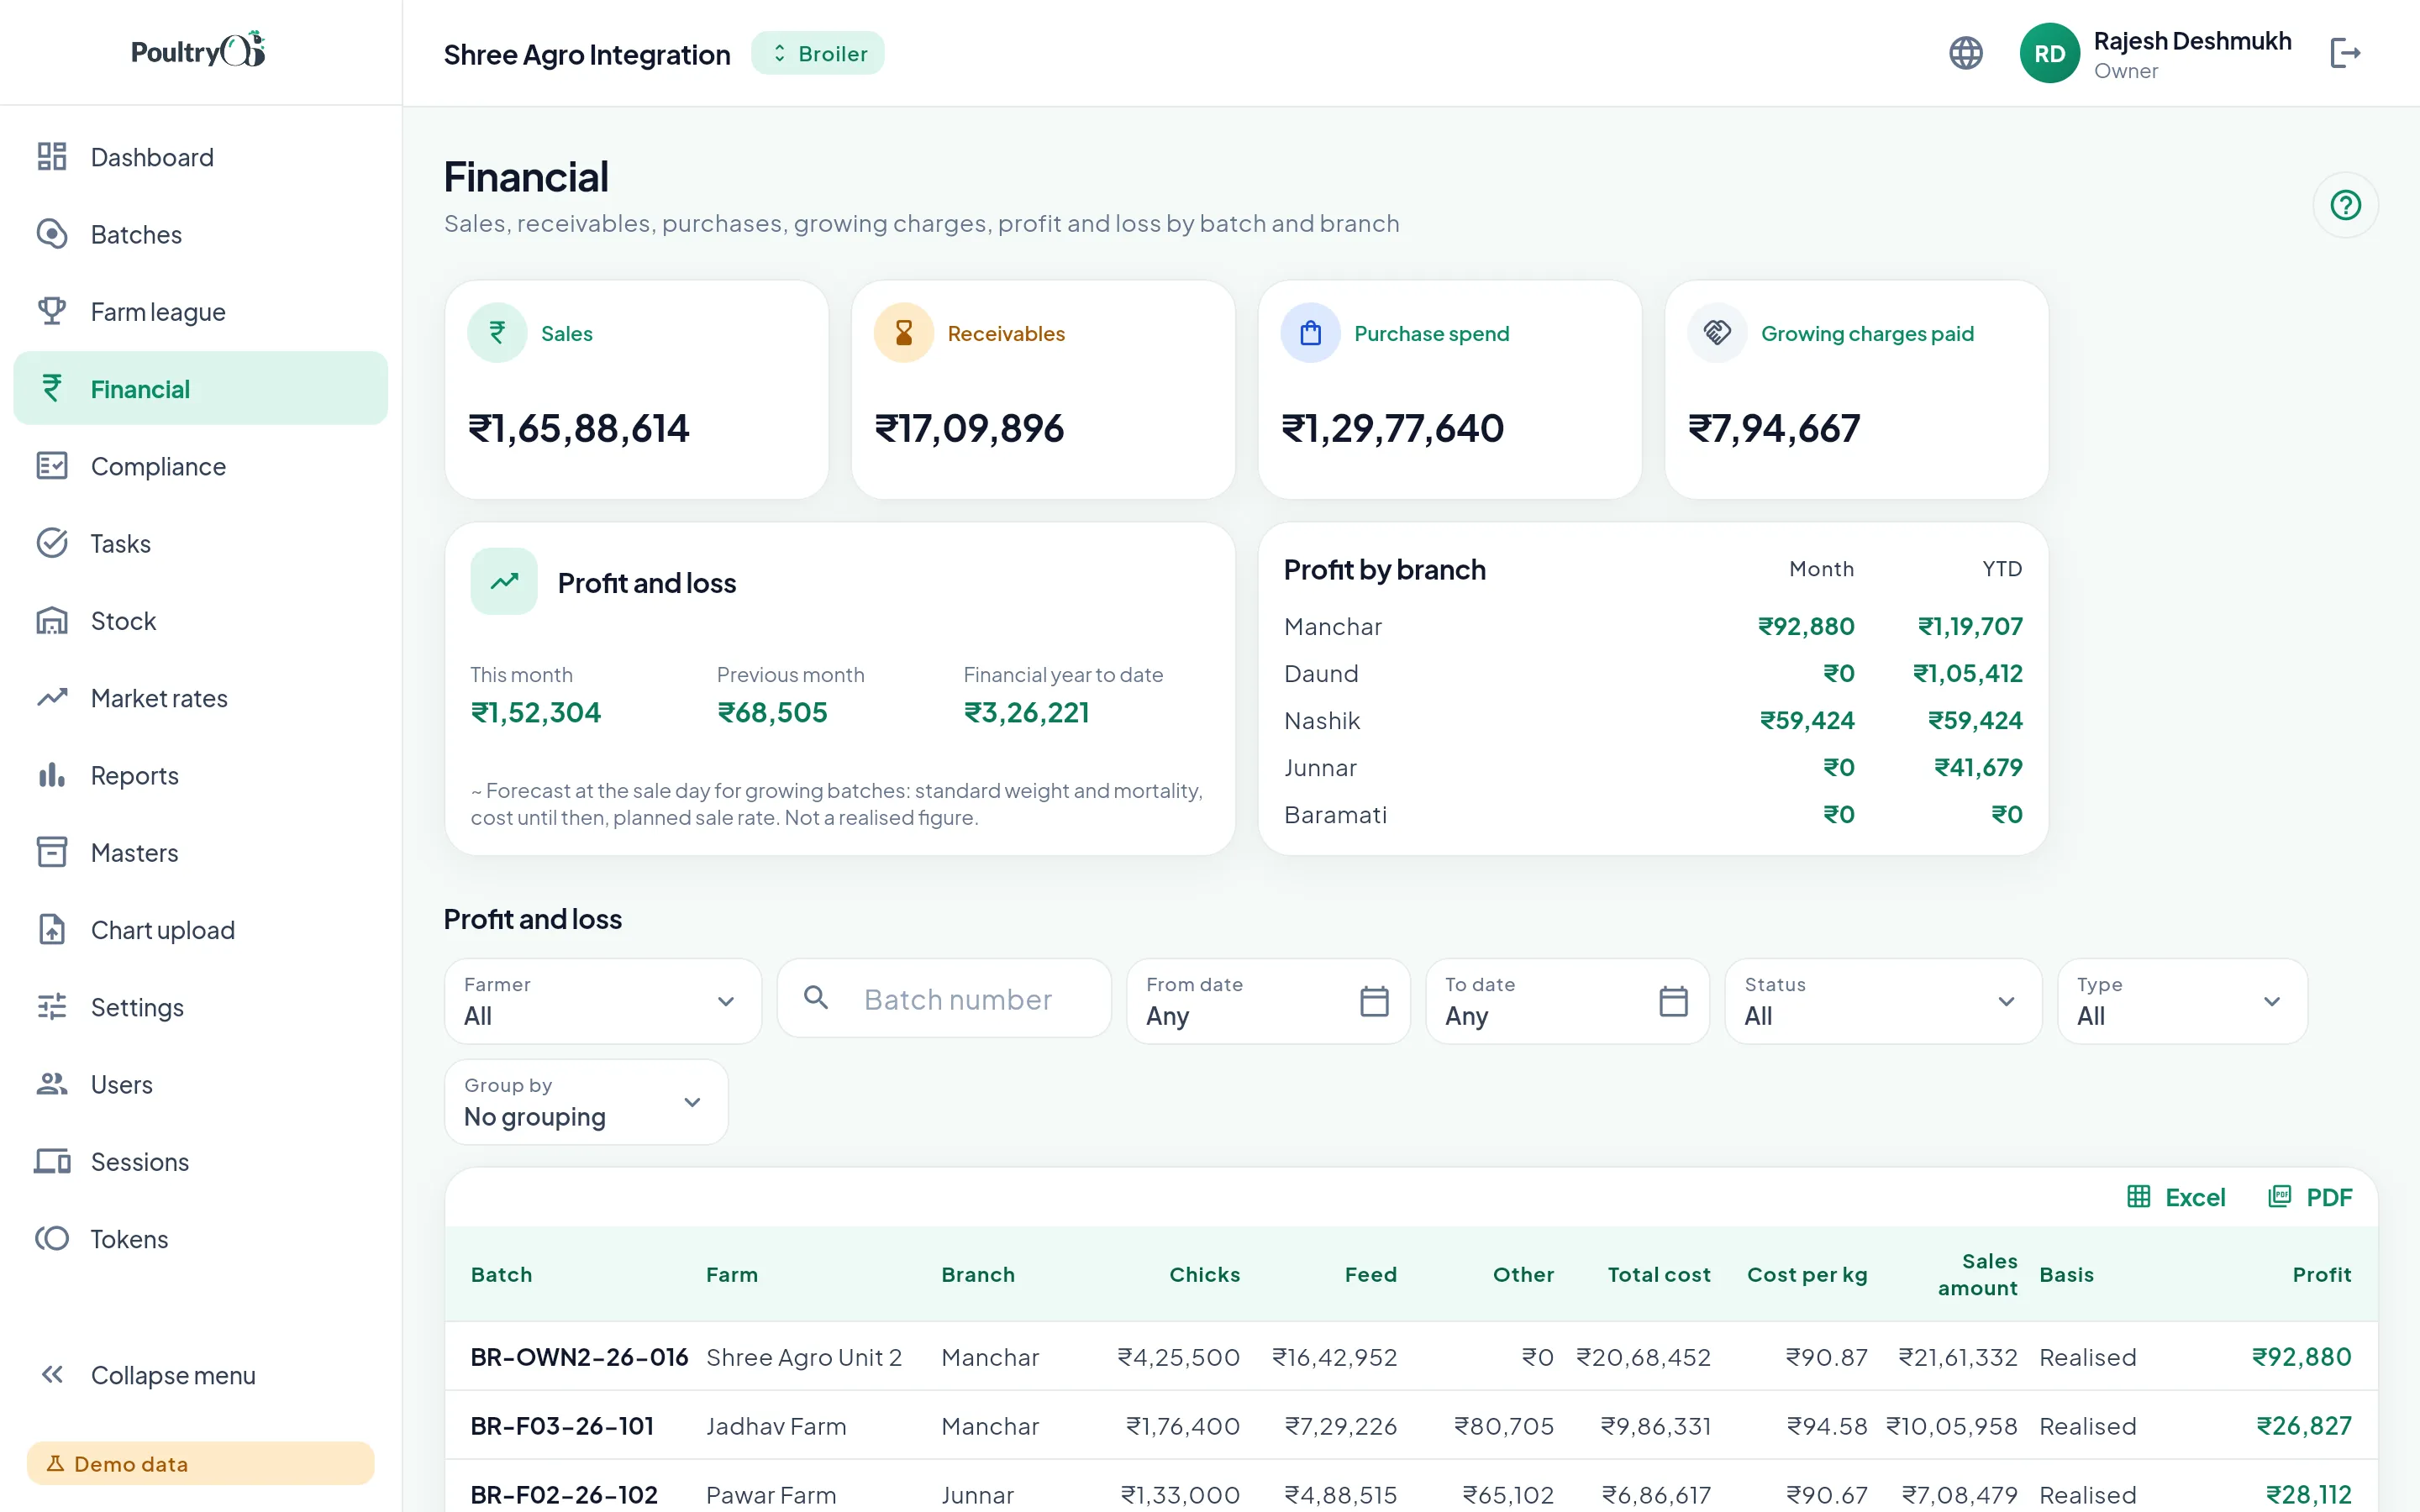Screen dimensions: 2420x1512
Task: Click This month profit ₹1,52,304
Action: click(x=536, y=712)
